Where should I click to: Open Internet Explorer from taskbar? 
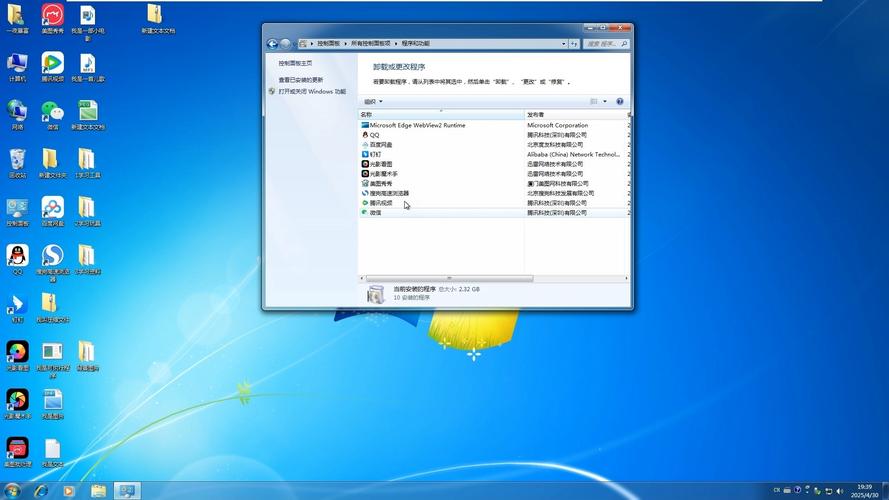point(41,491)
